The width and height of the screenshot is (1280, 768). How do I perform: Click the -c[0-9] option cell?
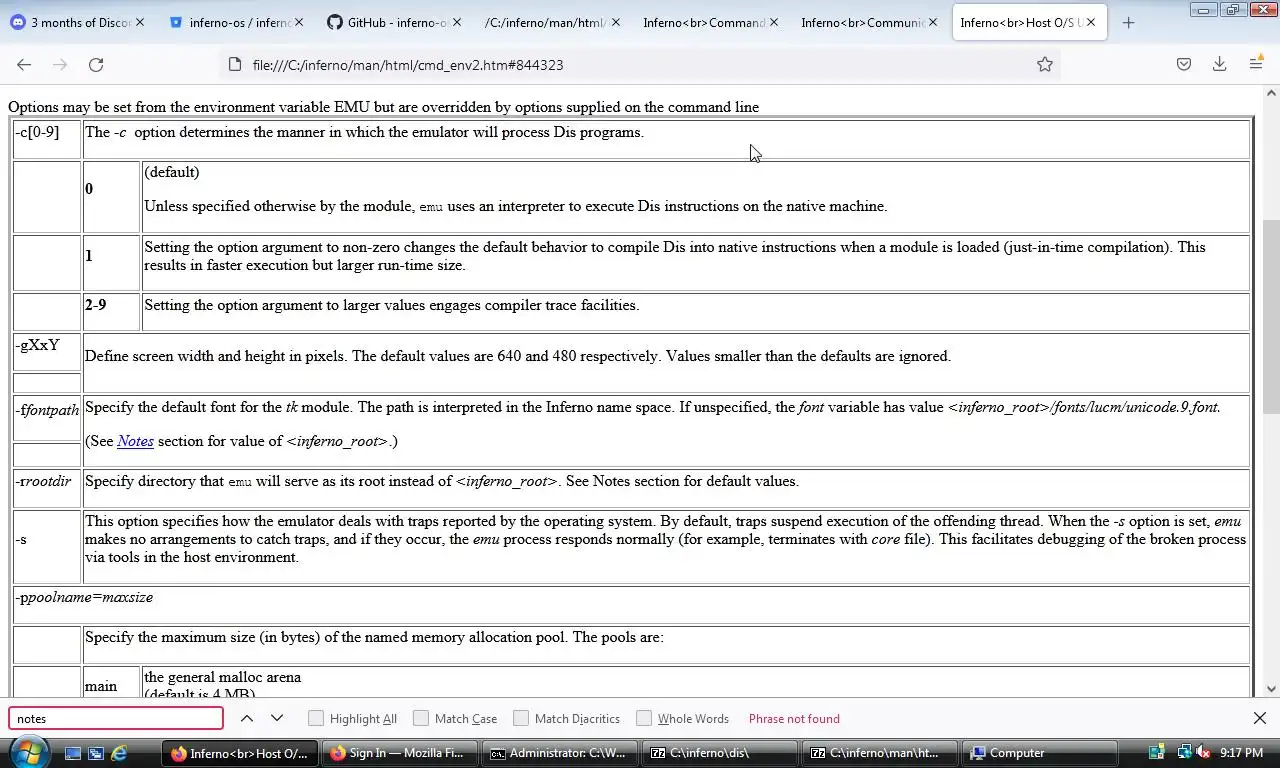(x=47, y=139)
